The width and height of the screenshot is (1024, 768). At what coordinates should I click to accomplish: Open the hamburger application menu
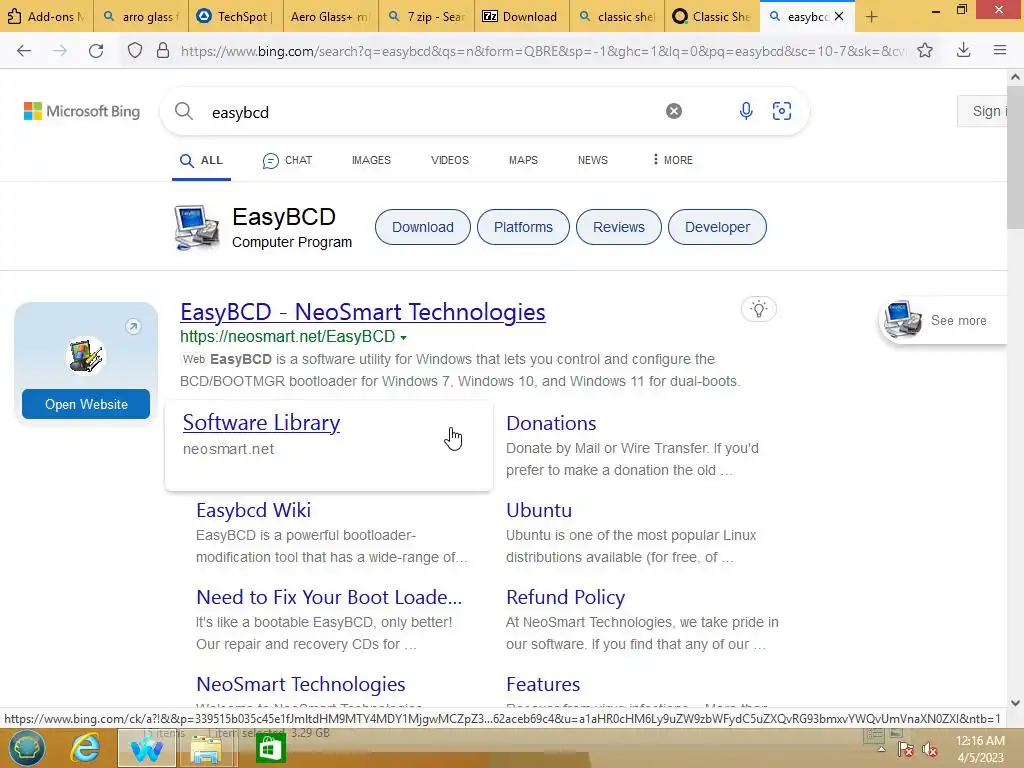pyautogui.click(x=1000, y=50)
